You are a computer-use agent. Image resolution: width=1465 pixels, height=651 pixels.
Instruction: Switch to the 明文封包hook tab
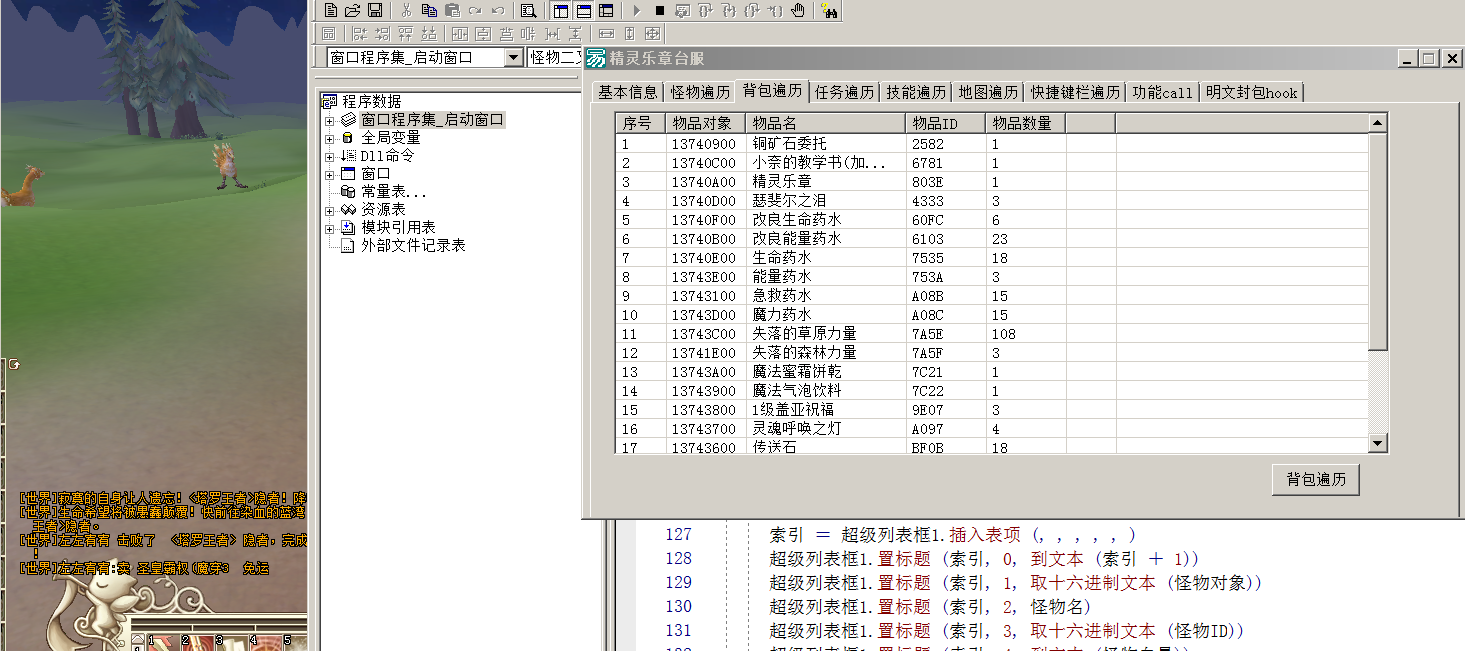1251,92
